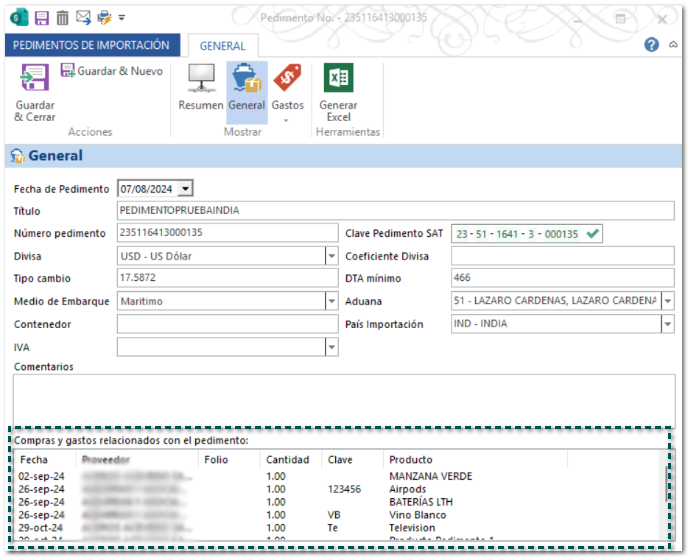The image size is (691, 560).
Task: Open the Resumen view
Action: tap(200, 80)
